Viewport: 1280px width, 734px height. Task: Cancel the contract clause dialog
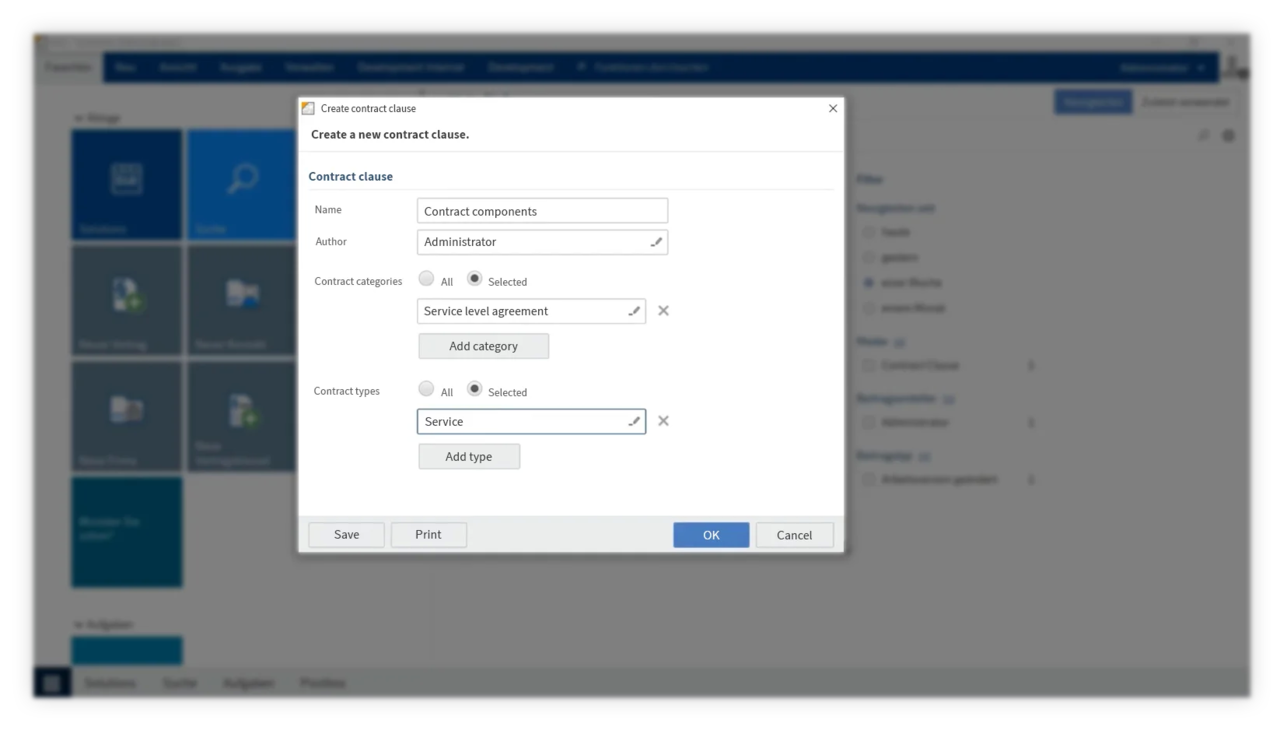pyautogui.click(x=795, y=535)
